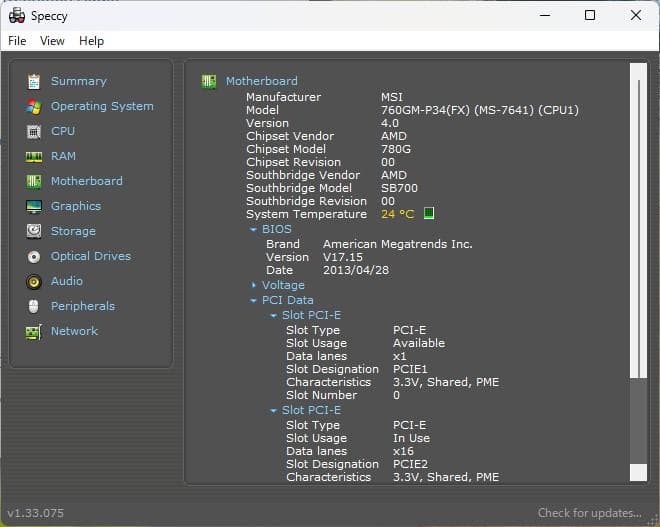Expand the Voltage section
Viewport: 660px width, 527px height.
pyautogui.click(x=253, y=285)
